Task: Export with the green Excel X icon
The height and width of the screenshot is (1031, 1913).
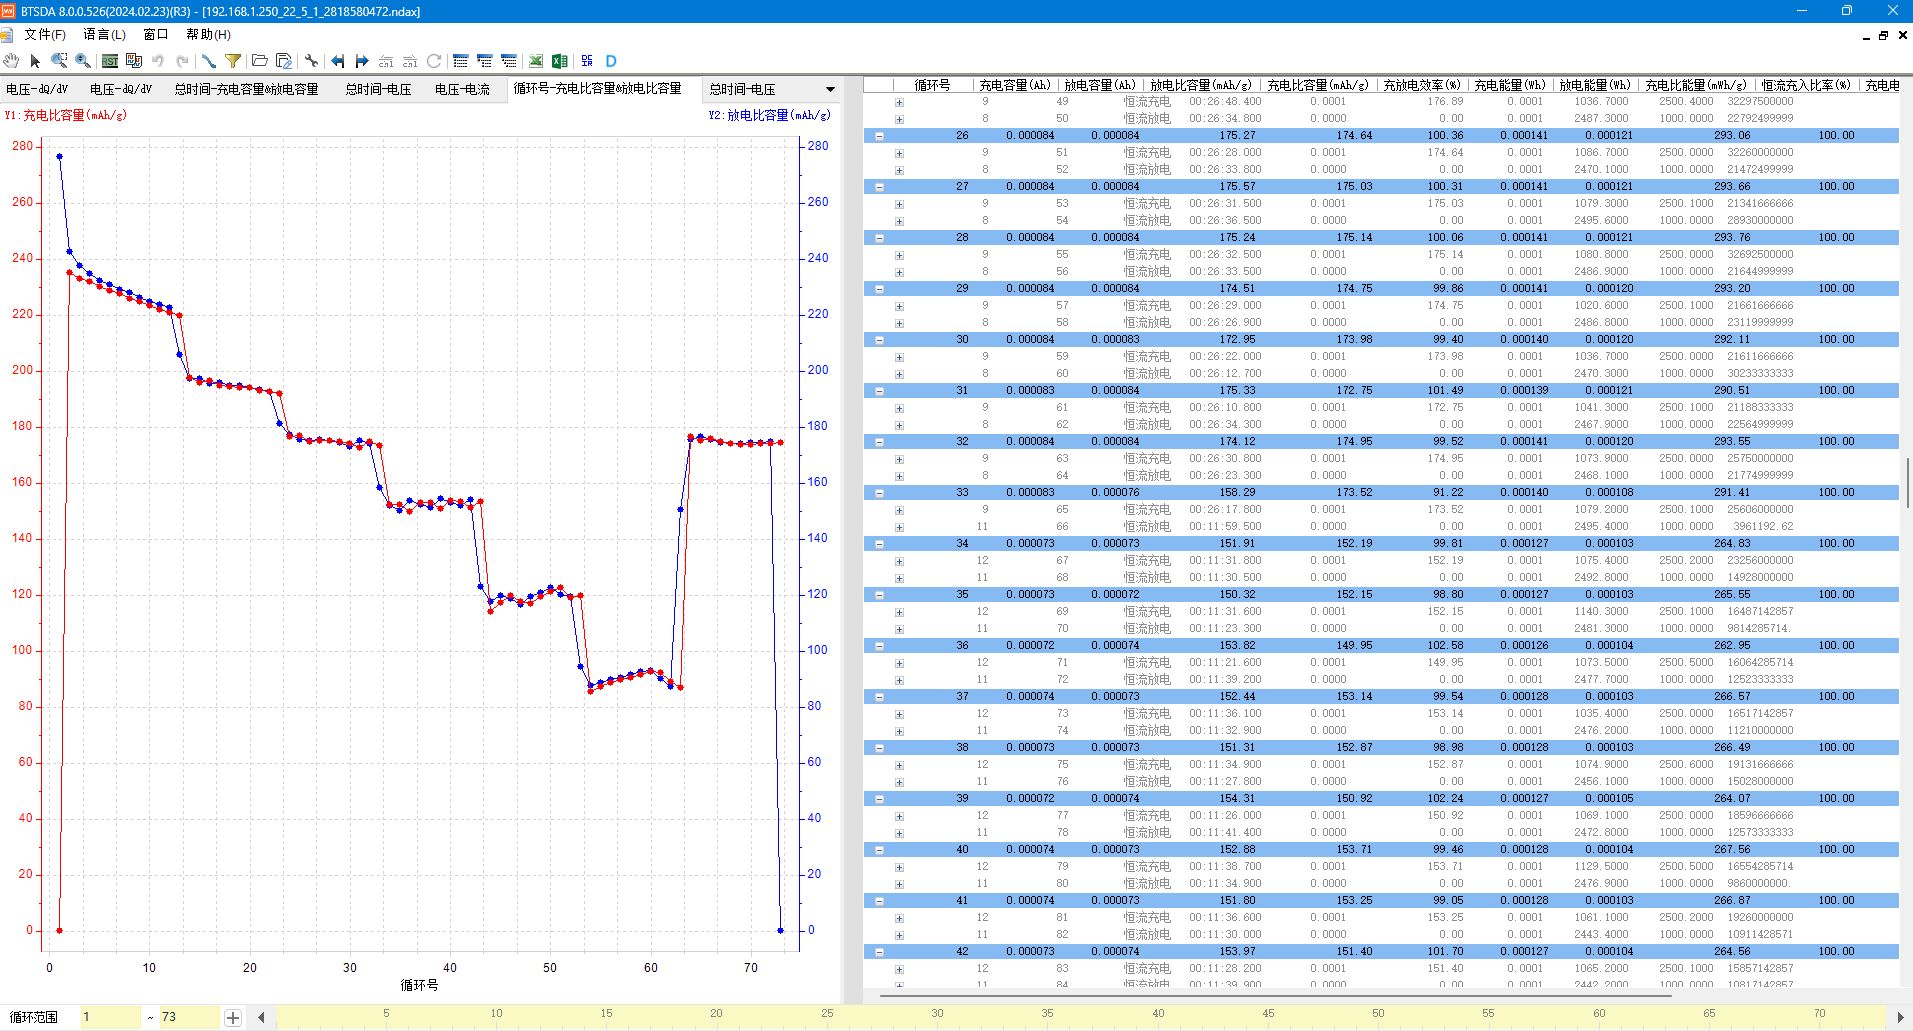Action: 560,61
